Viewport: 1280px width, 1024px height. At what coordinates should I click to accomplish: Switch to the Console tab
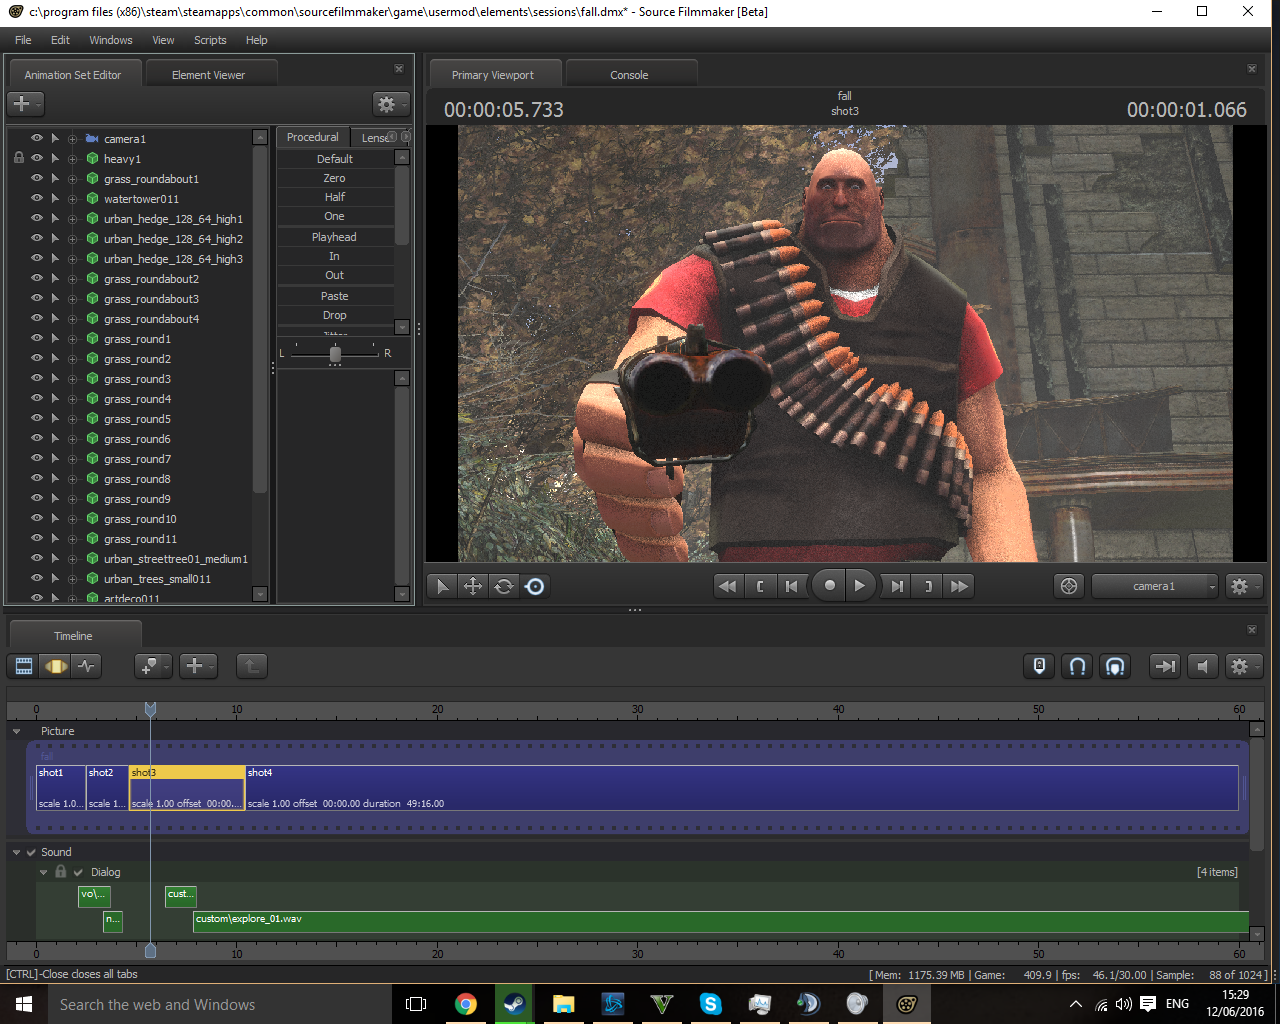click(629, 75)
